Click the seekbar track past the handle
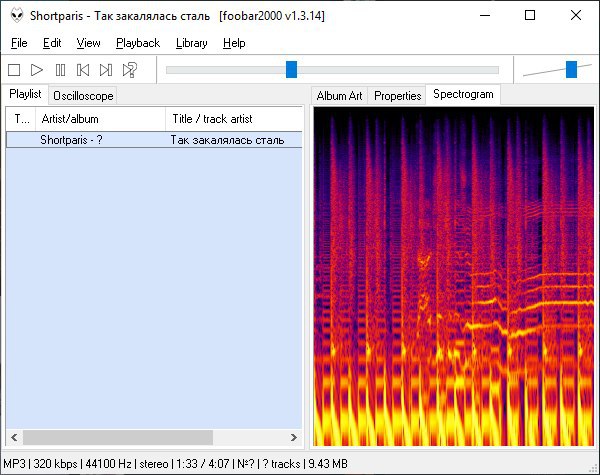The width and height of the screenshot is (600, 475). [x=398, y=70]
